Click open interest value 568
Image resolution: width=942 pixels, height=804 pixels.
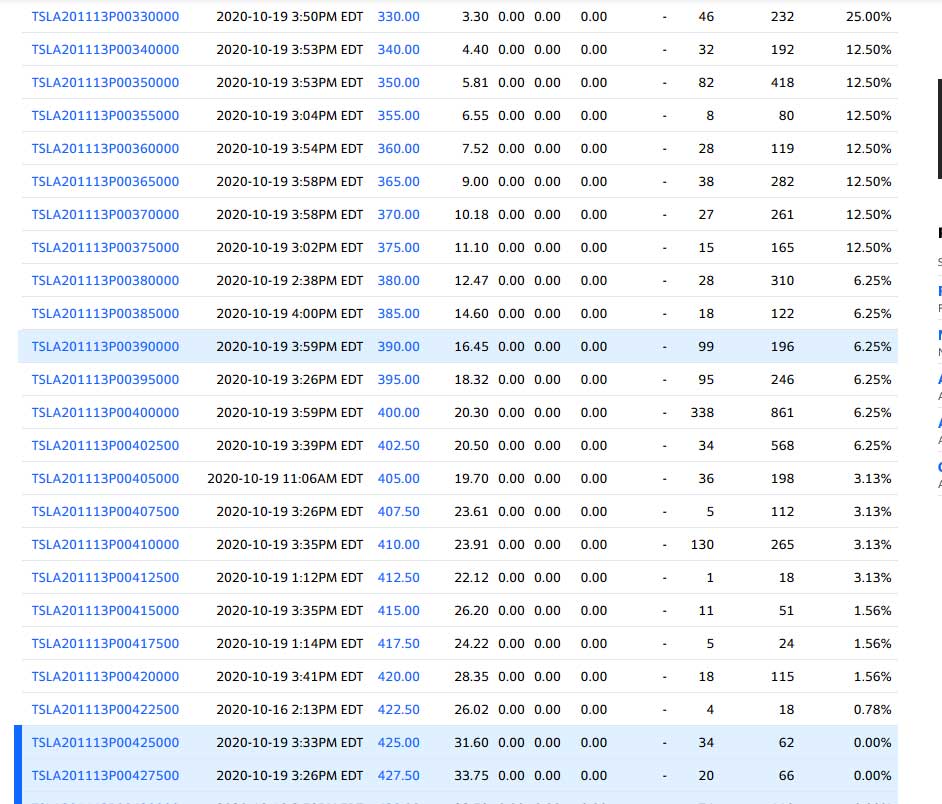click(x=782, y=446)
